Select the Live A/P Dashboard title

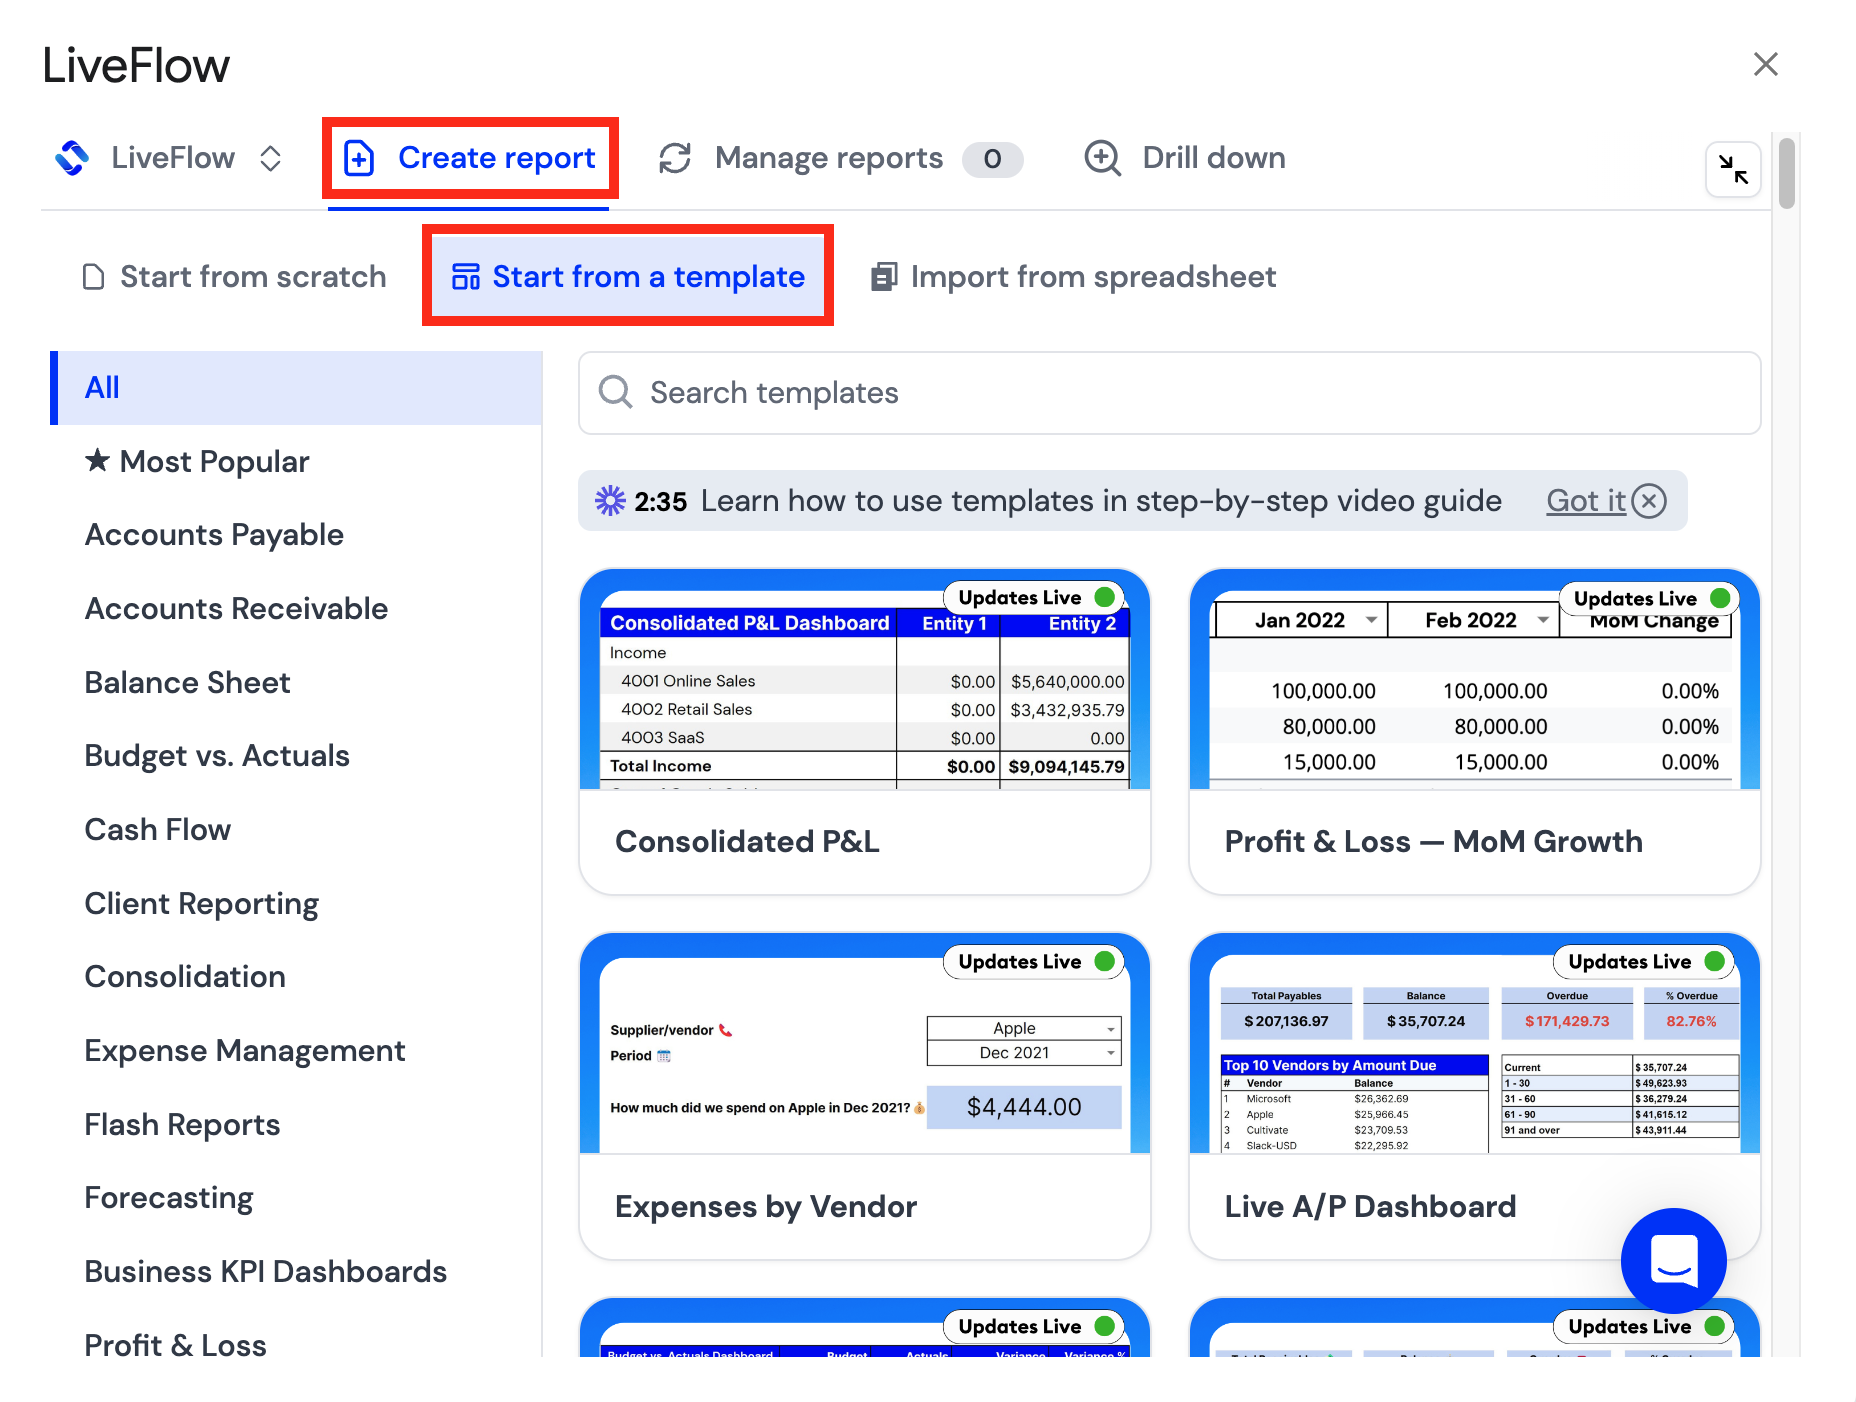[x=1370, y=1207]
